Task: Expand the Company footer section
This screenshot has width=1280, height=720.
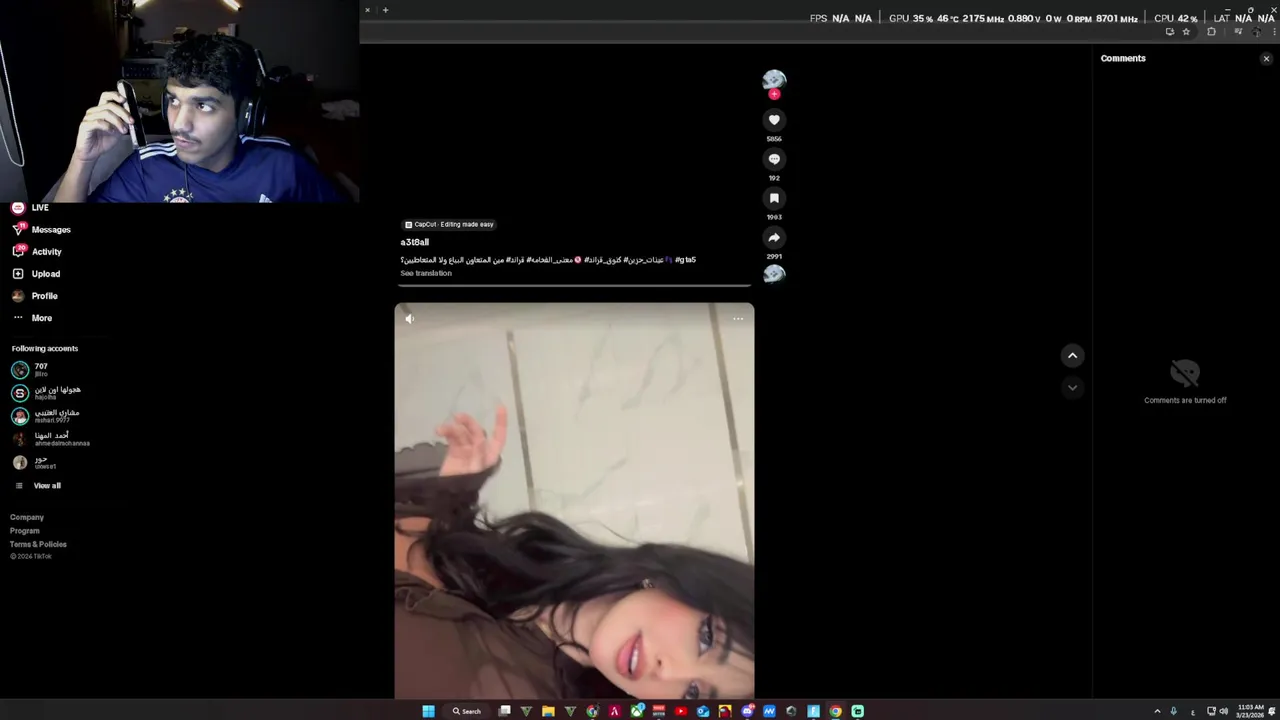Action: [27, 518]
